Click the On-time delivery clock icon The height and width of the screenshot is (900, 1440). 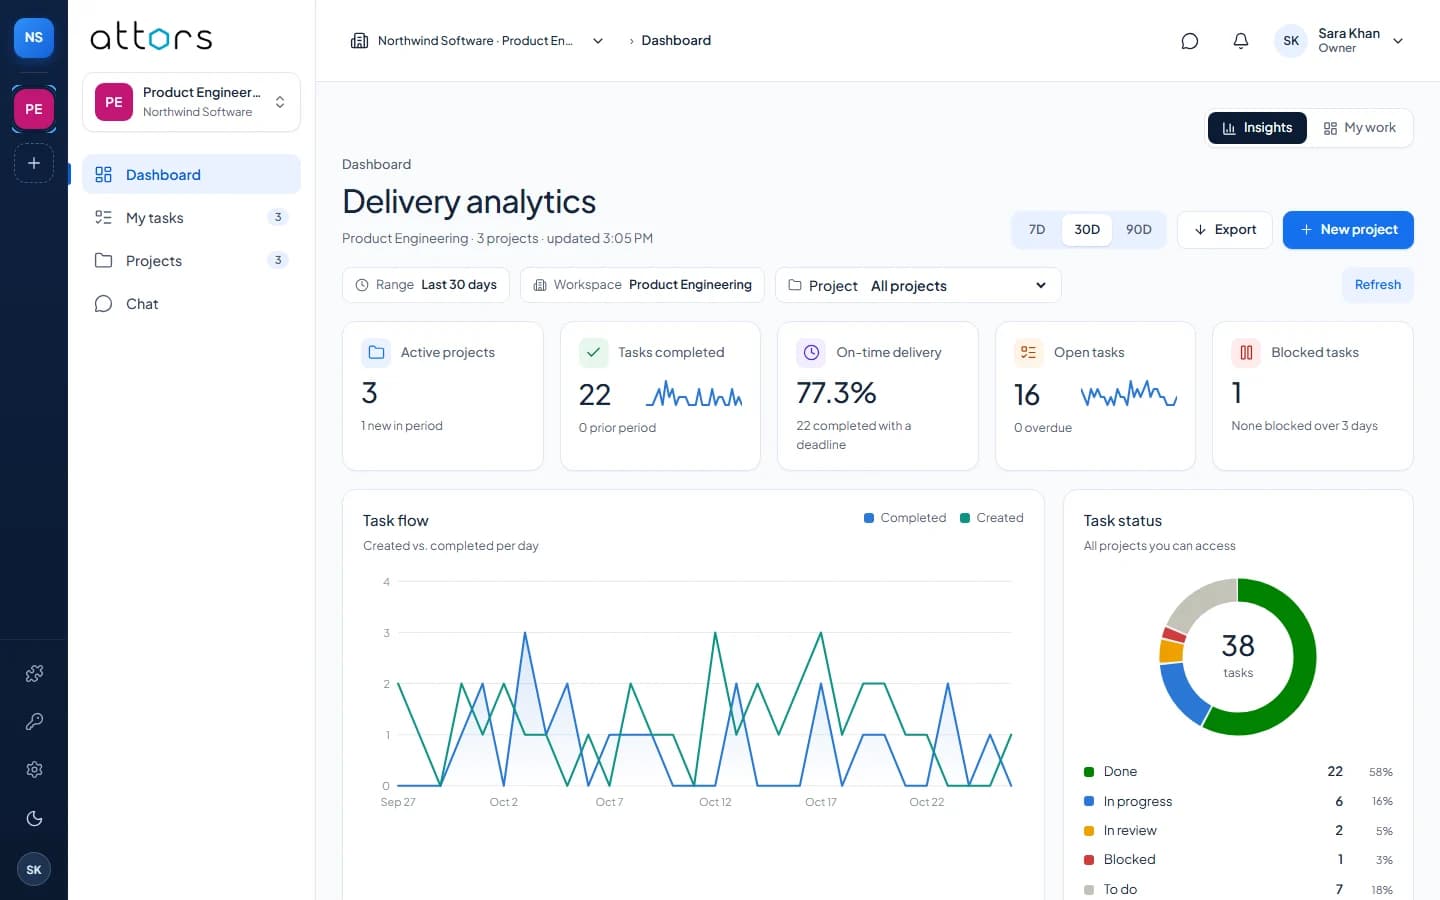click(x=811, y=352)
